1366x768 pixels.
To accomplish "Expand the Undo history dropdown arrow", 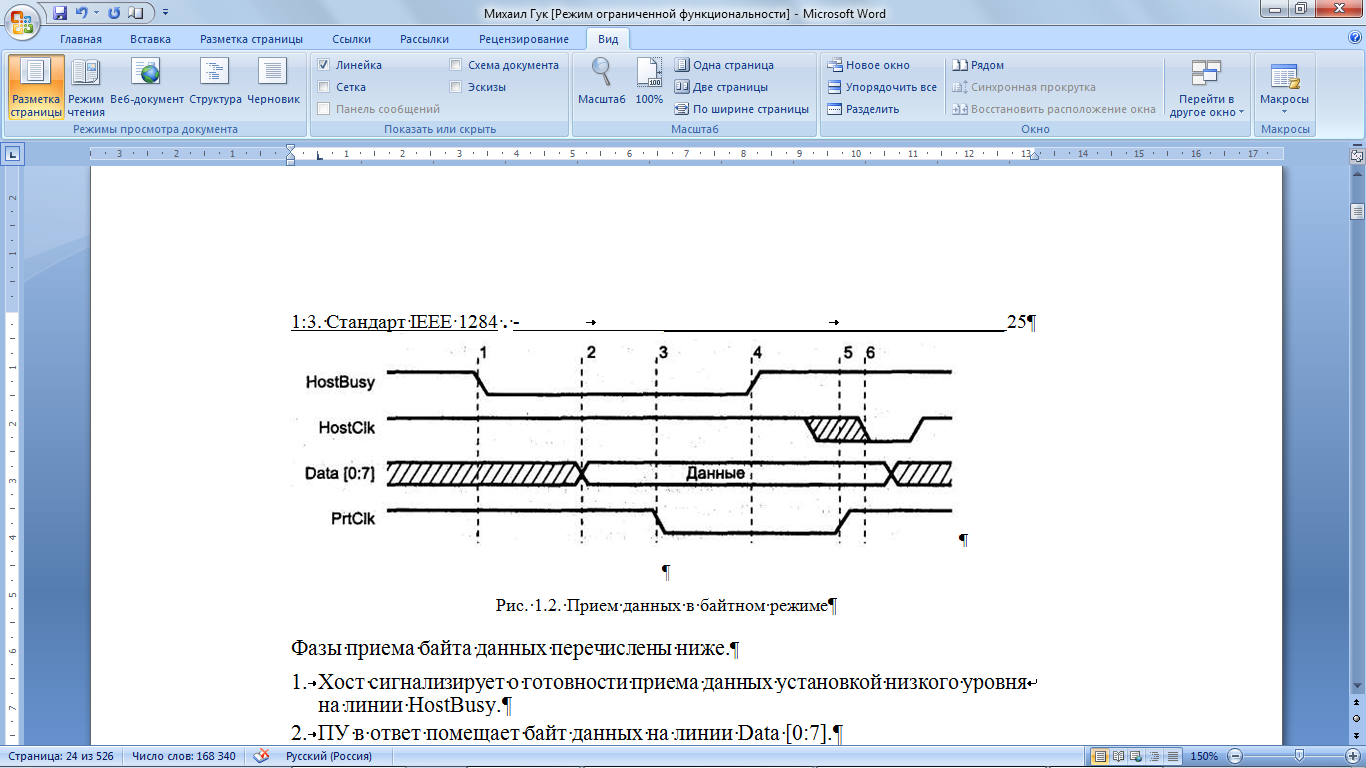I will [x=97, y=14].
